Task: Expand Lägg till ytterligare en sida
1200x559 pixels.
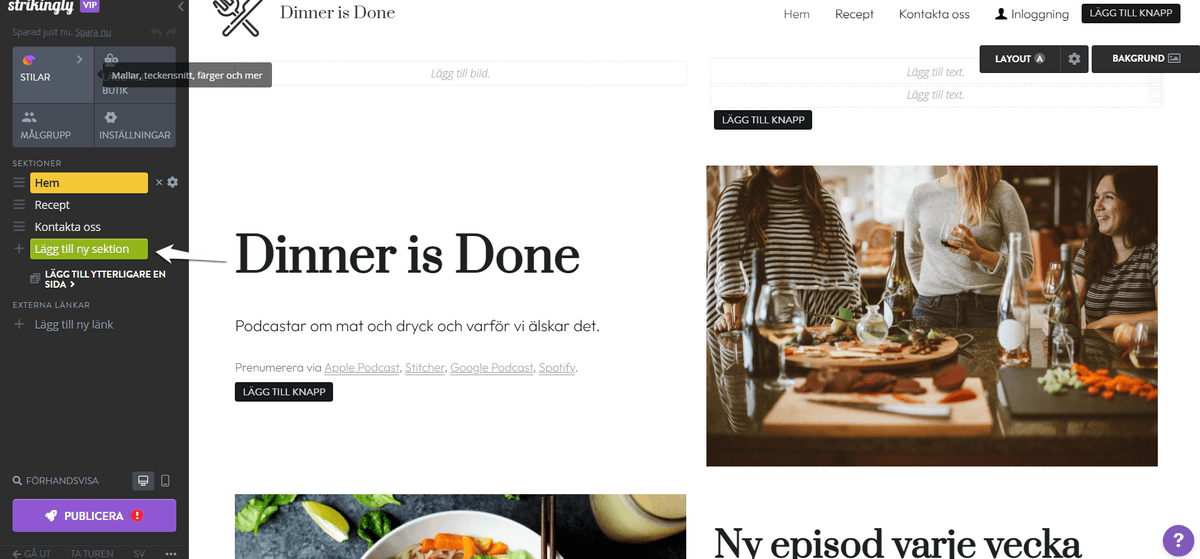Action: [x=98, y=279]
